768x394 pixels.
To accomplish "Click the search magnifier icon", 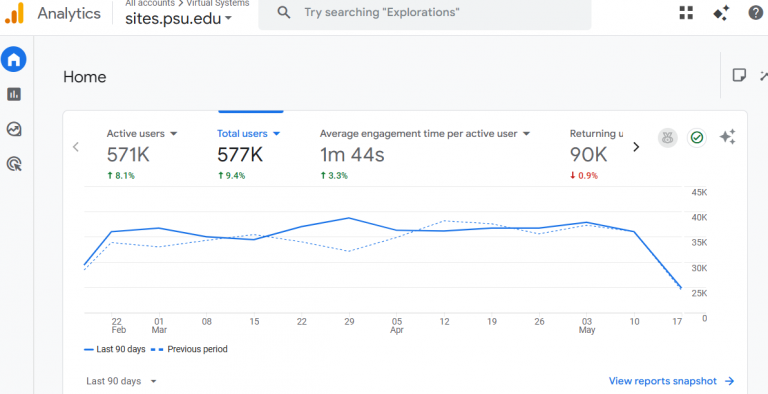I will pos(284,12).
